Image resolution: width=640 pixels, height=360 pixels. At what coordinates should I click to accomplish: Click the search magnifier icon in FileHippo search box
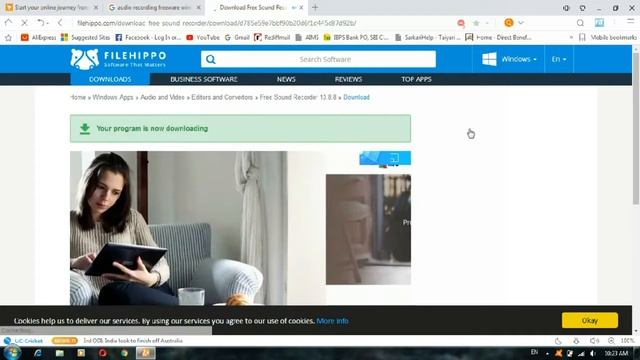(211, 60)
